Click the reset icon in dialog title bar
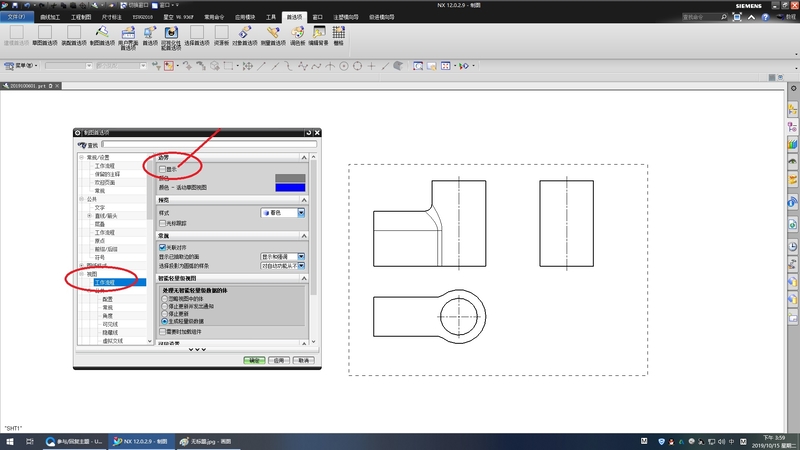This screenshot has width=800, height=450. (308, 133)
